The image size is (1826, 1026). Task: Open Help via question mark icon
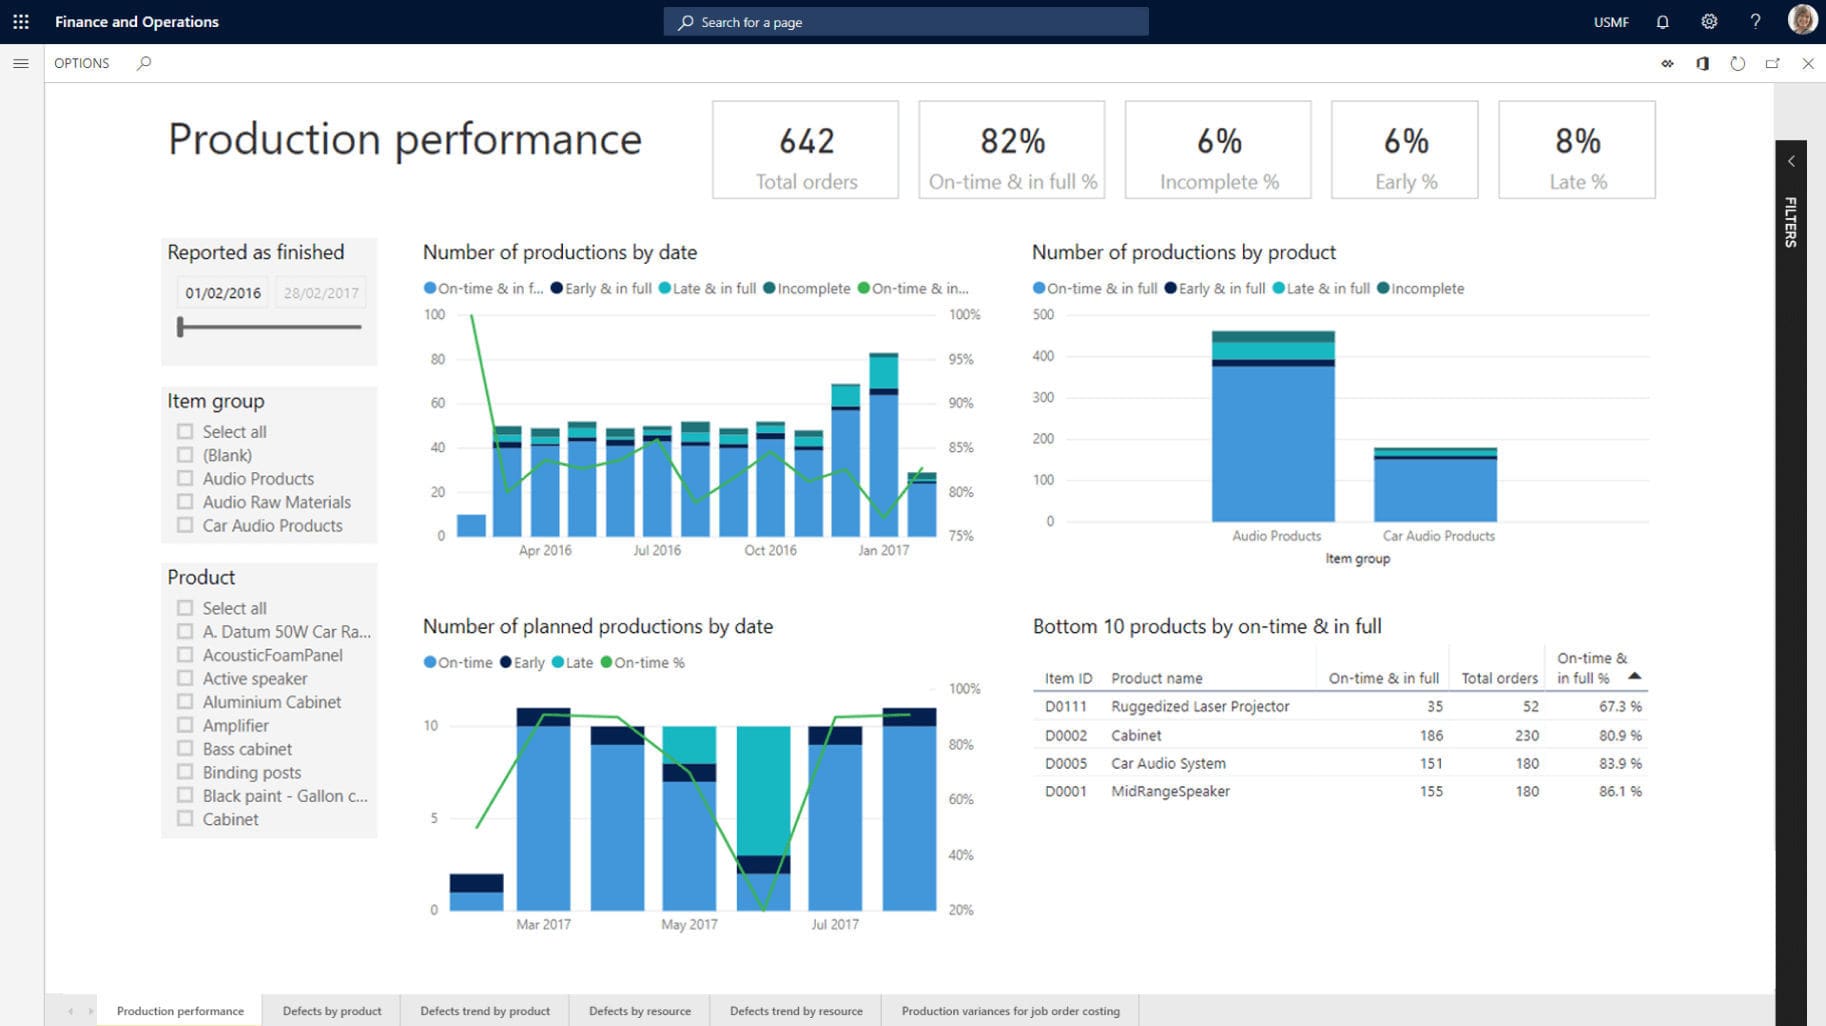1755,21
